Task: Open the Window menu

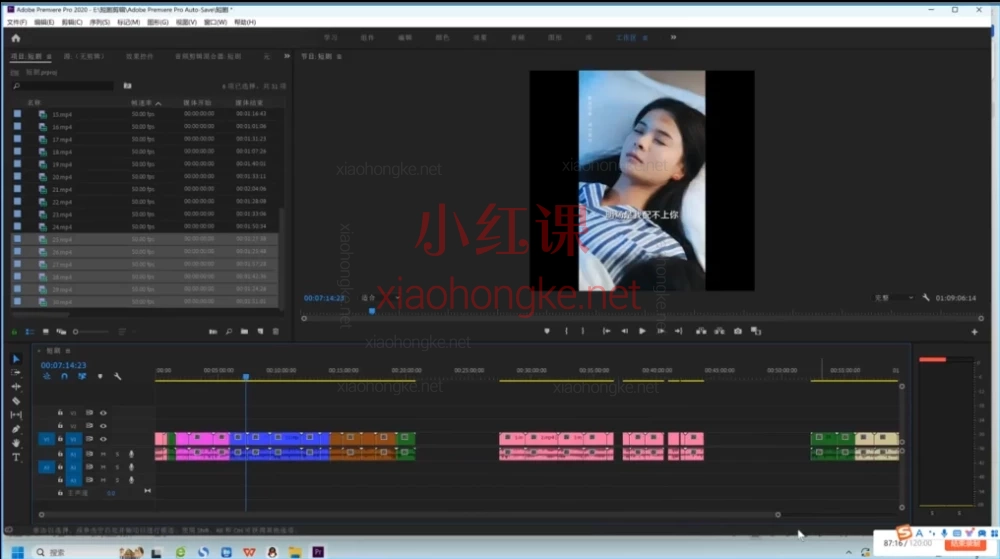Action: point(215,22)
